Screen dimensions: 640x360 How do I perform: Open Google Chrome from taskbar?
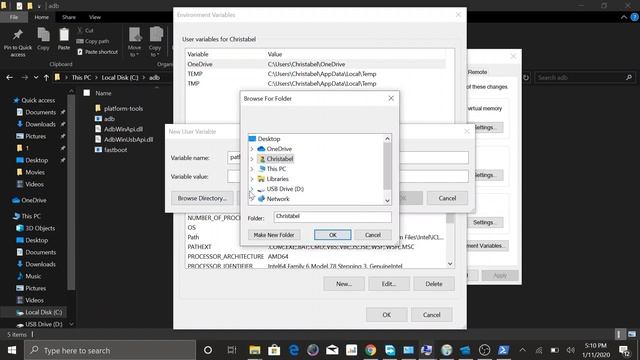[x=370, y=350]
